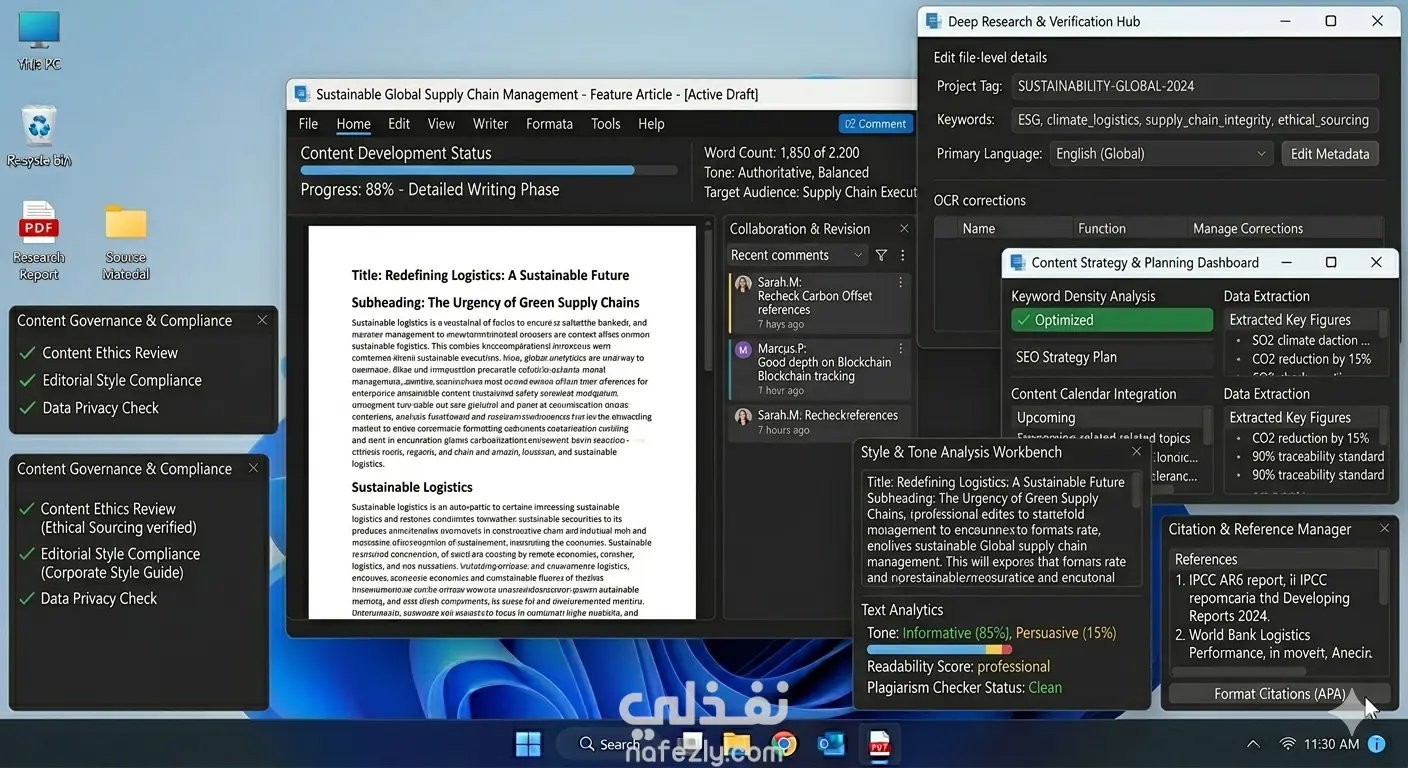The height and width of the screenshot is (768, 1408).
Task: Open more options on Marcus.P's Blockchain comment
Action: coord(900,349)
